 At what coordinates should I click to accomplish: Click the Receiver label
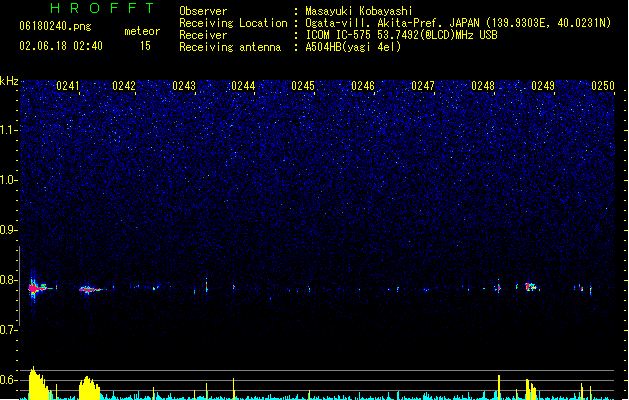[x=203, y=35]
